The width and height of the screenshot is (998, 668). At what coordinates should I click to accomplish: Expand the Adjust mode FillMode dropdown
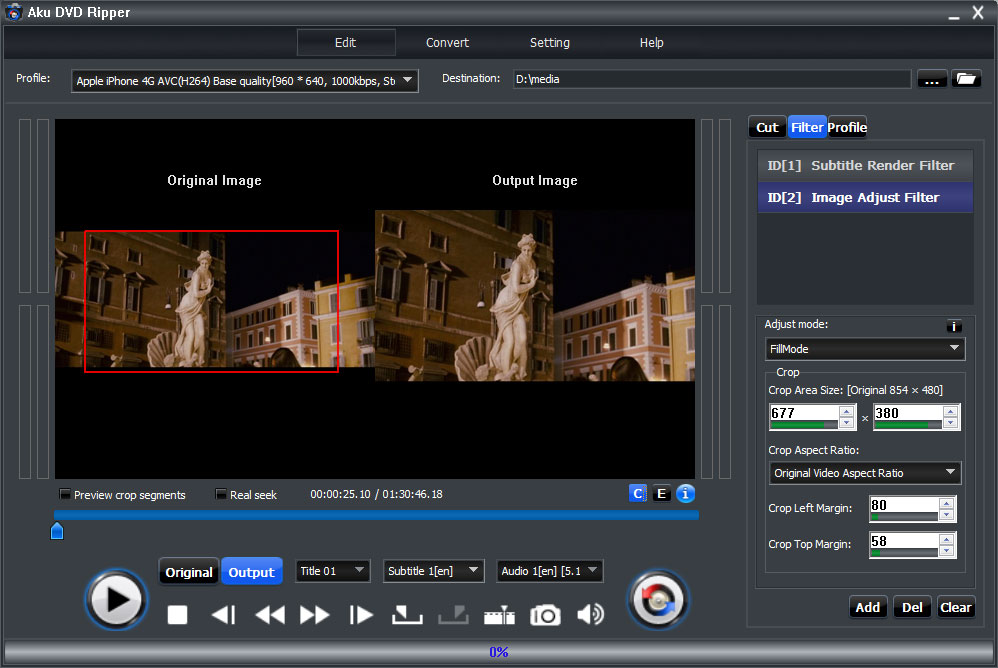[864, 349]
